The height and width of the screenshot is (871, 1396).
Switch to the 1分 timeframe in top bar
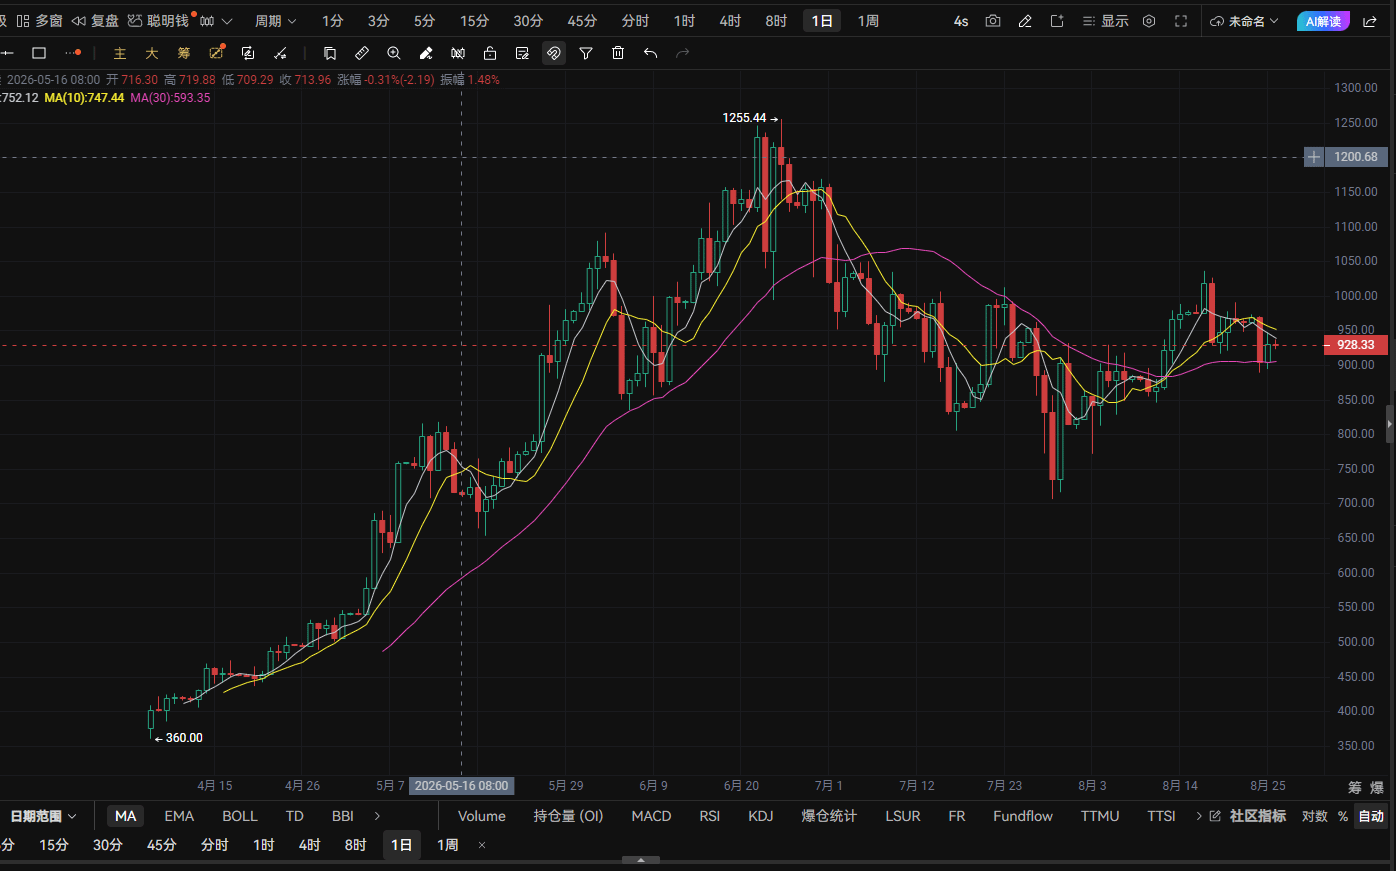point(333,21)
